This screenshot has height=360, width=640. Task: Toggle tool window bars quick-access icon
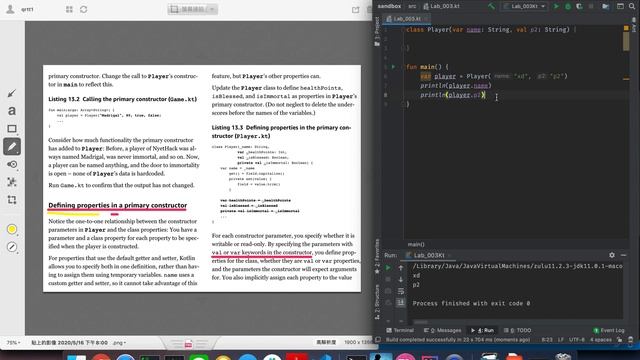click(x=378, y=340)
